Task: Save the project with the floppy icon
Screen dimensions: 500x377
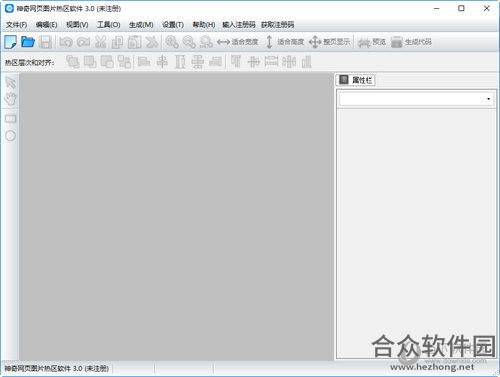Action: [45, 42]
